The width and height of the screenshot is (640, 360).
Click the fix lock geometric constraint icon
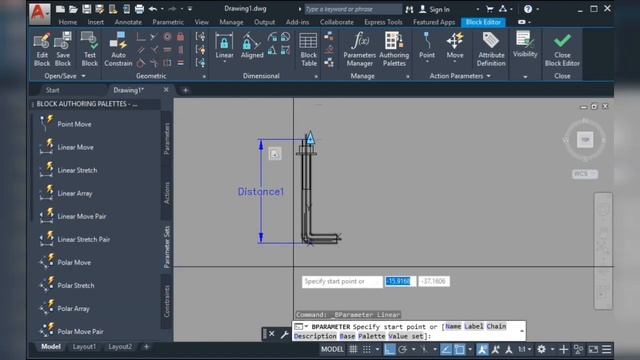[x=180, y=37]
